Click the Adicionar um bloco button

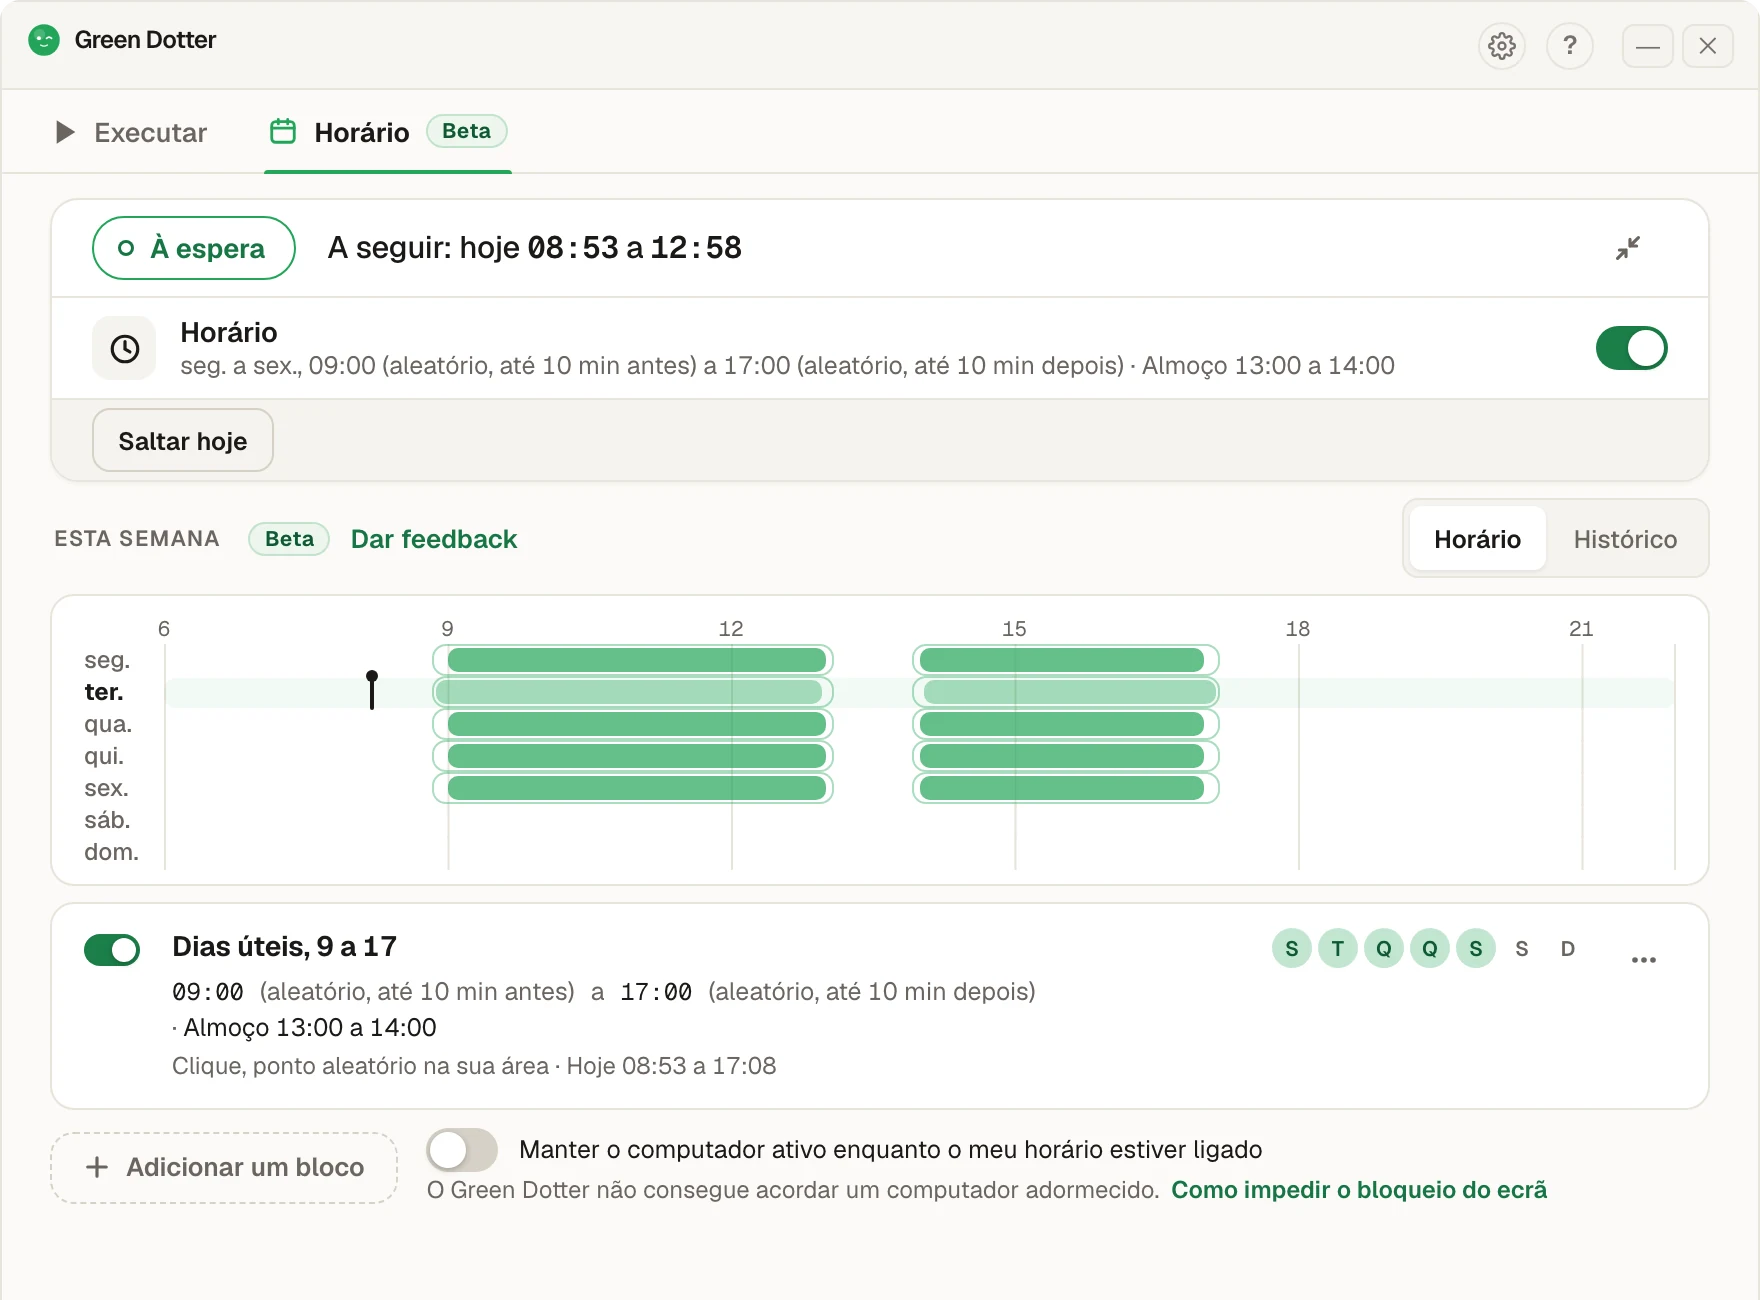coord(224,1167)
